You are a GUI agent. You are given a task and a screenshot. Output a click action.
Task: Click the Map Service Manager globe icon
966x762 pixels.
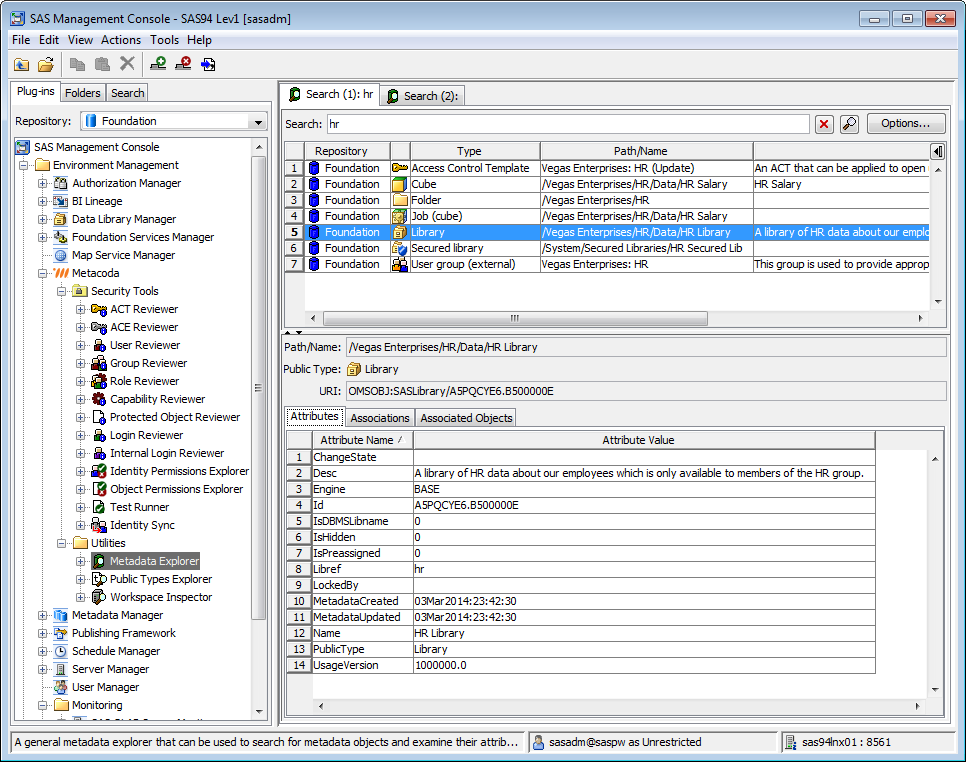(60, 255)
